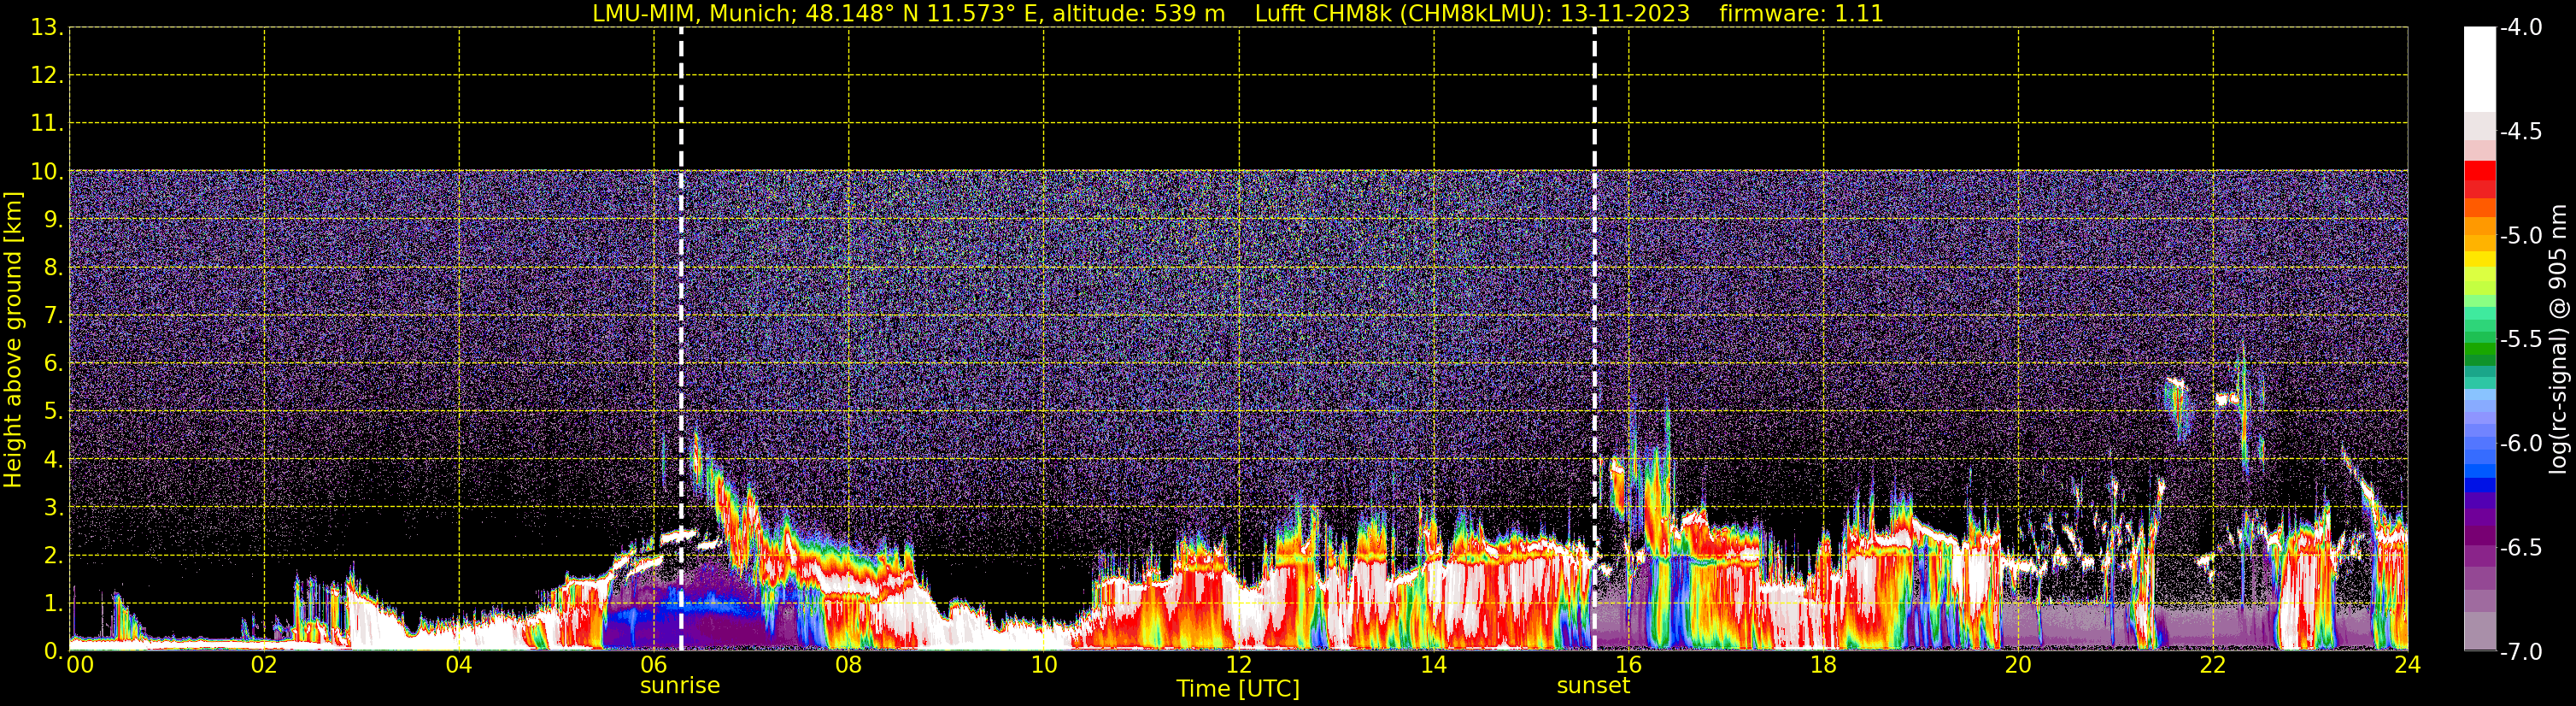Click the vertical color scale bar
Screen dimensions: 2576x706
2480,339
